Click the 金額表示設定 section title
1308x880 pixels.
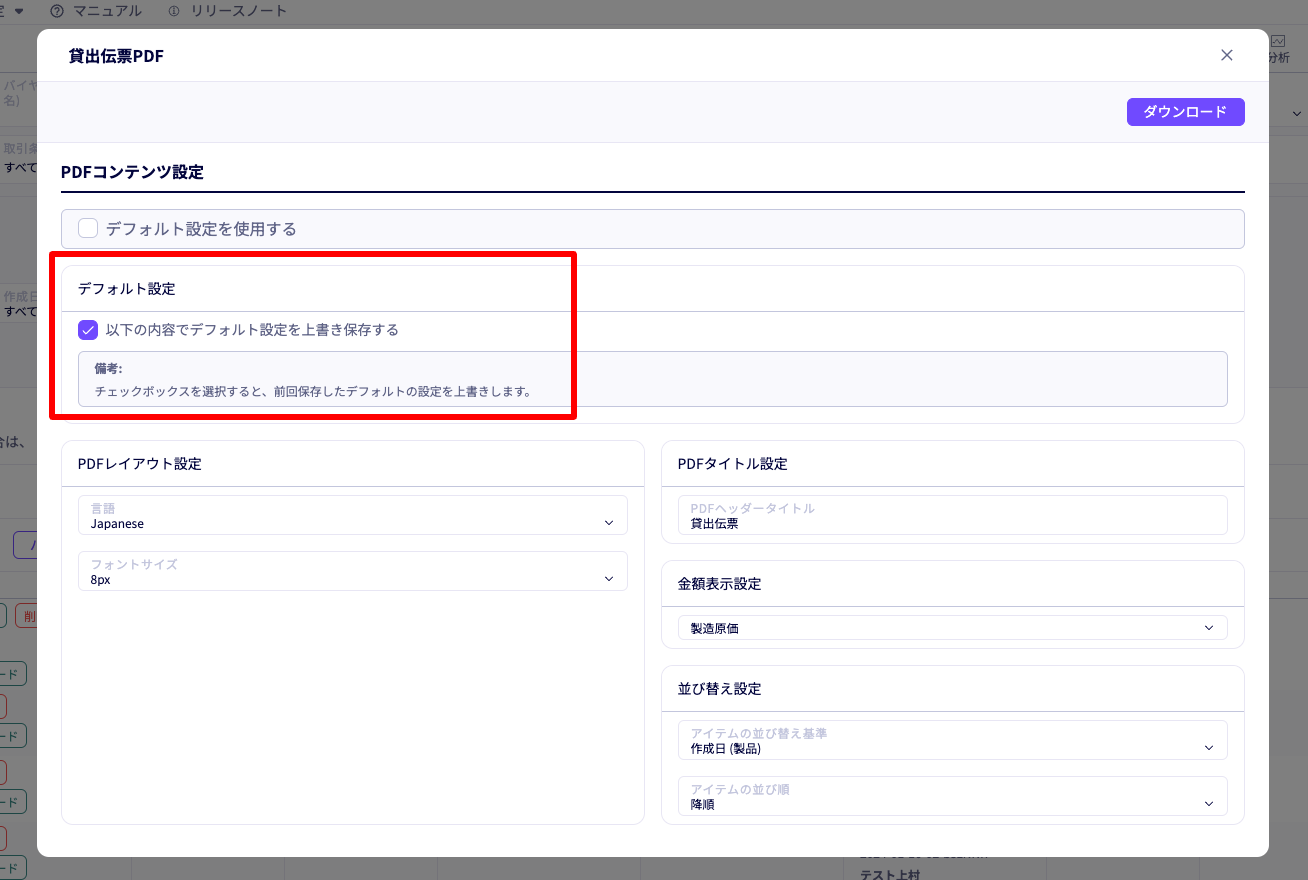(x=720, y=584)
